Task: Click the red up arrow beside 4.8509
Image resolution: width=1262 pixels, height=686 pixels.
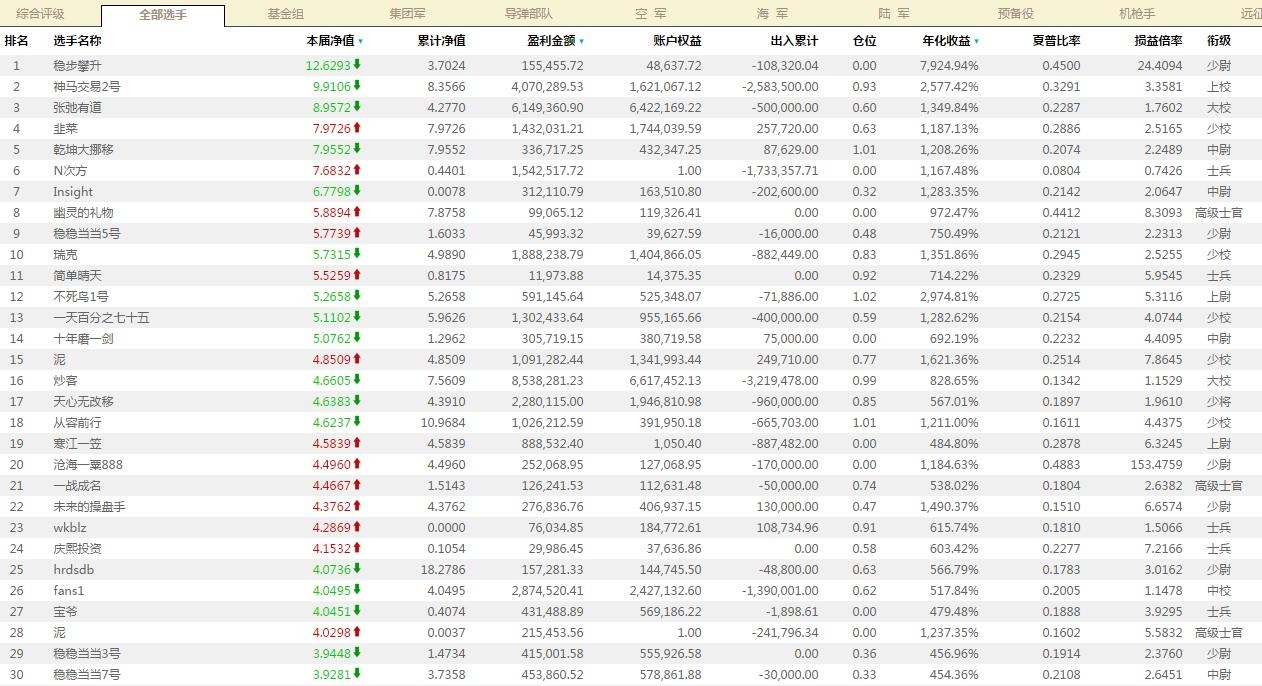Action: point(357,359)
